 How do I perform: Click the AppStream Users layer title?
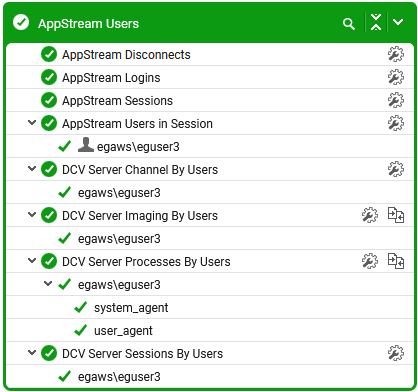[x=88, y=24]
